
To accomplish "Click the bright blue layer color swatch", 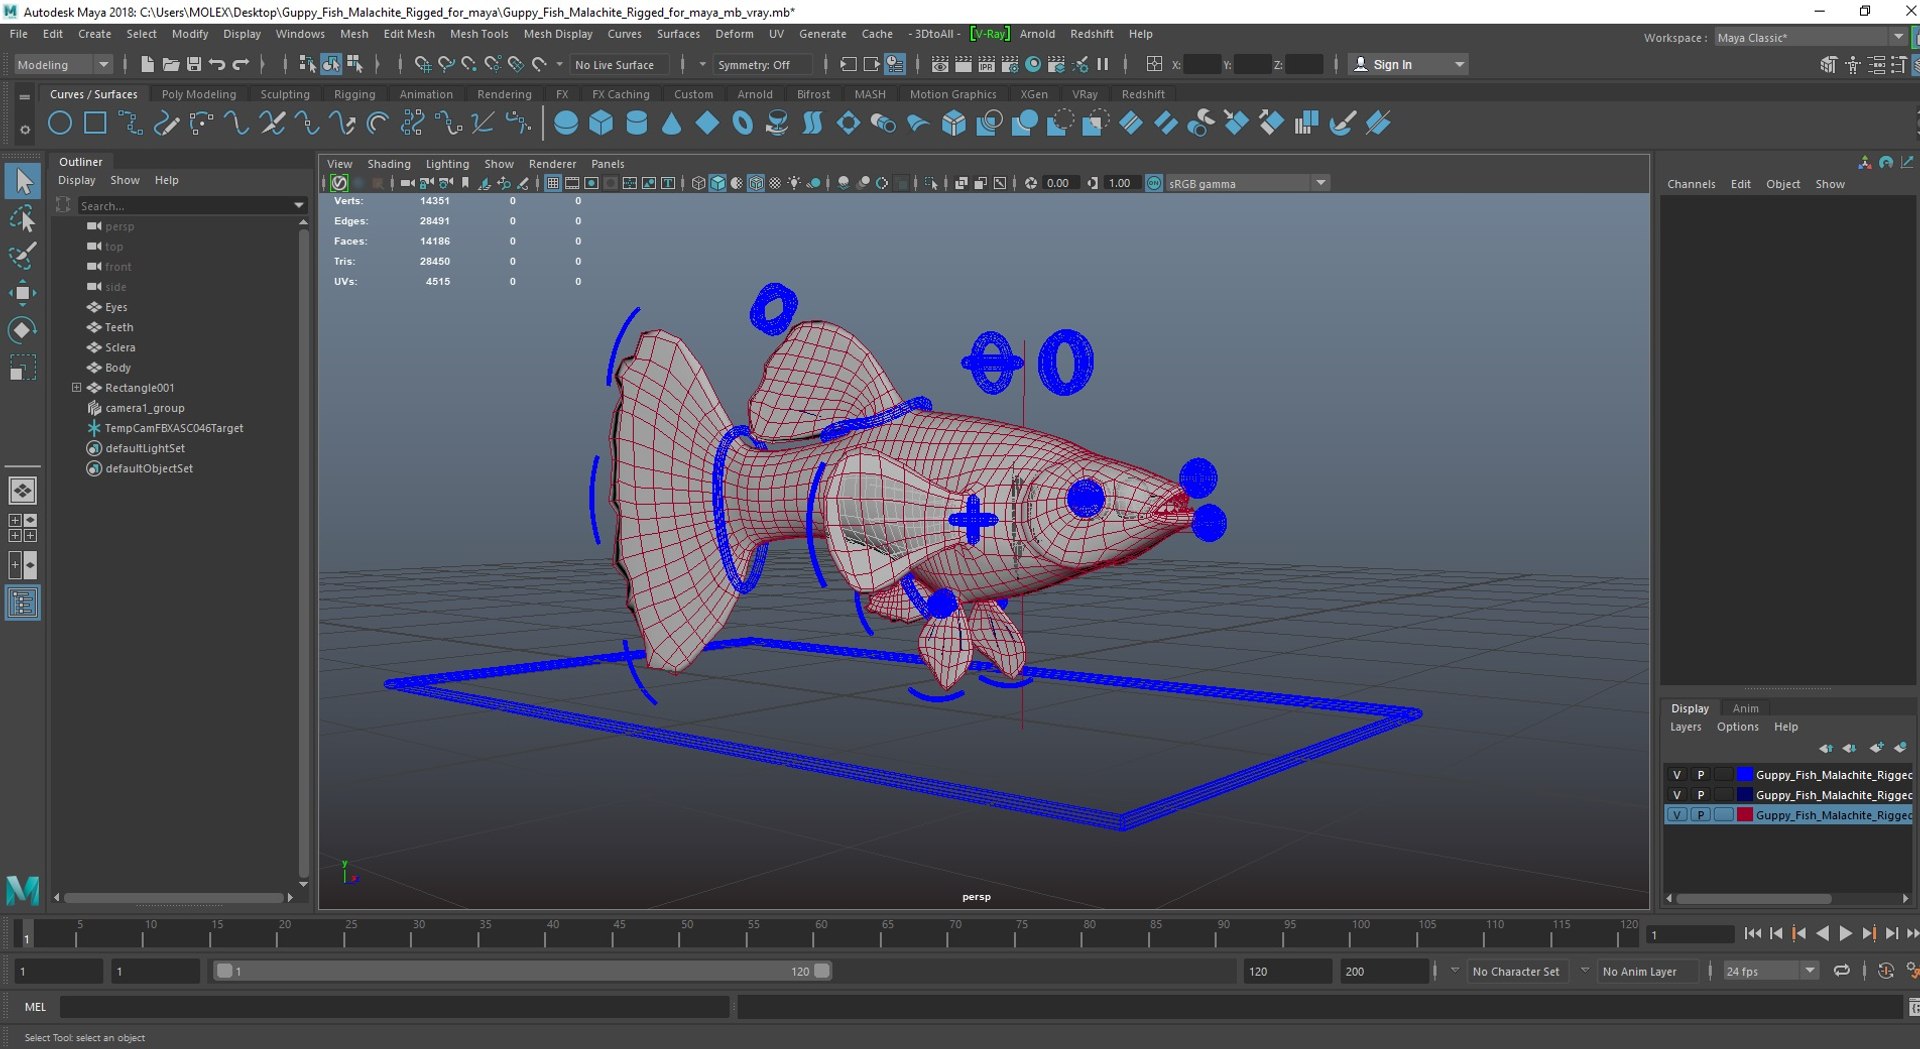I will point(1745,775).
